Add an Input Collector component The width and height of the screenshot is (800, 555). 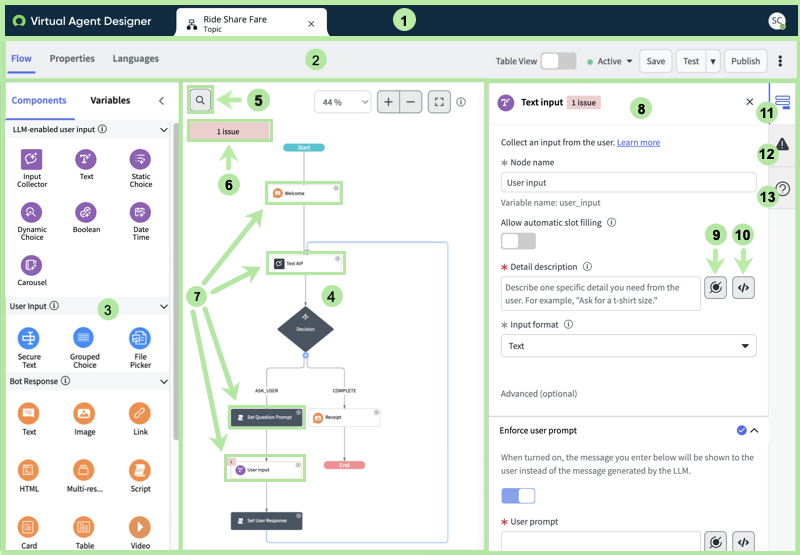click(31, 160)
